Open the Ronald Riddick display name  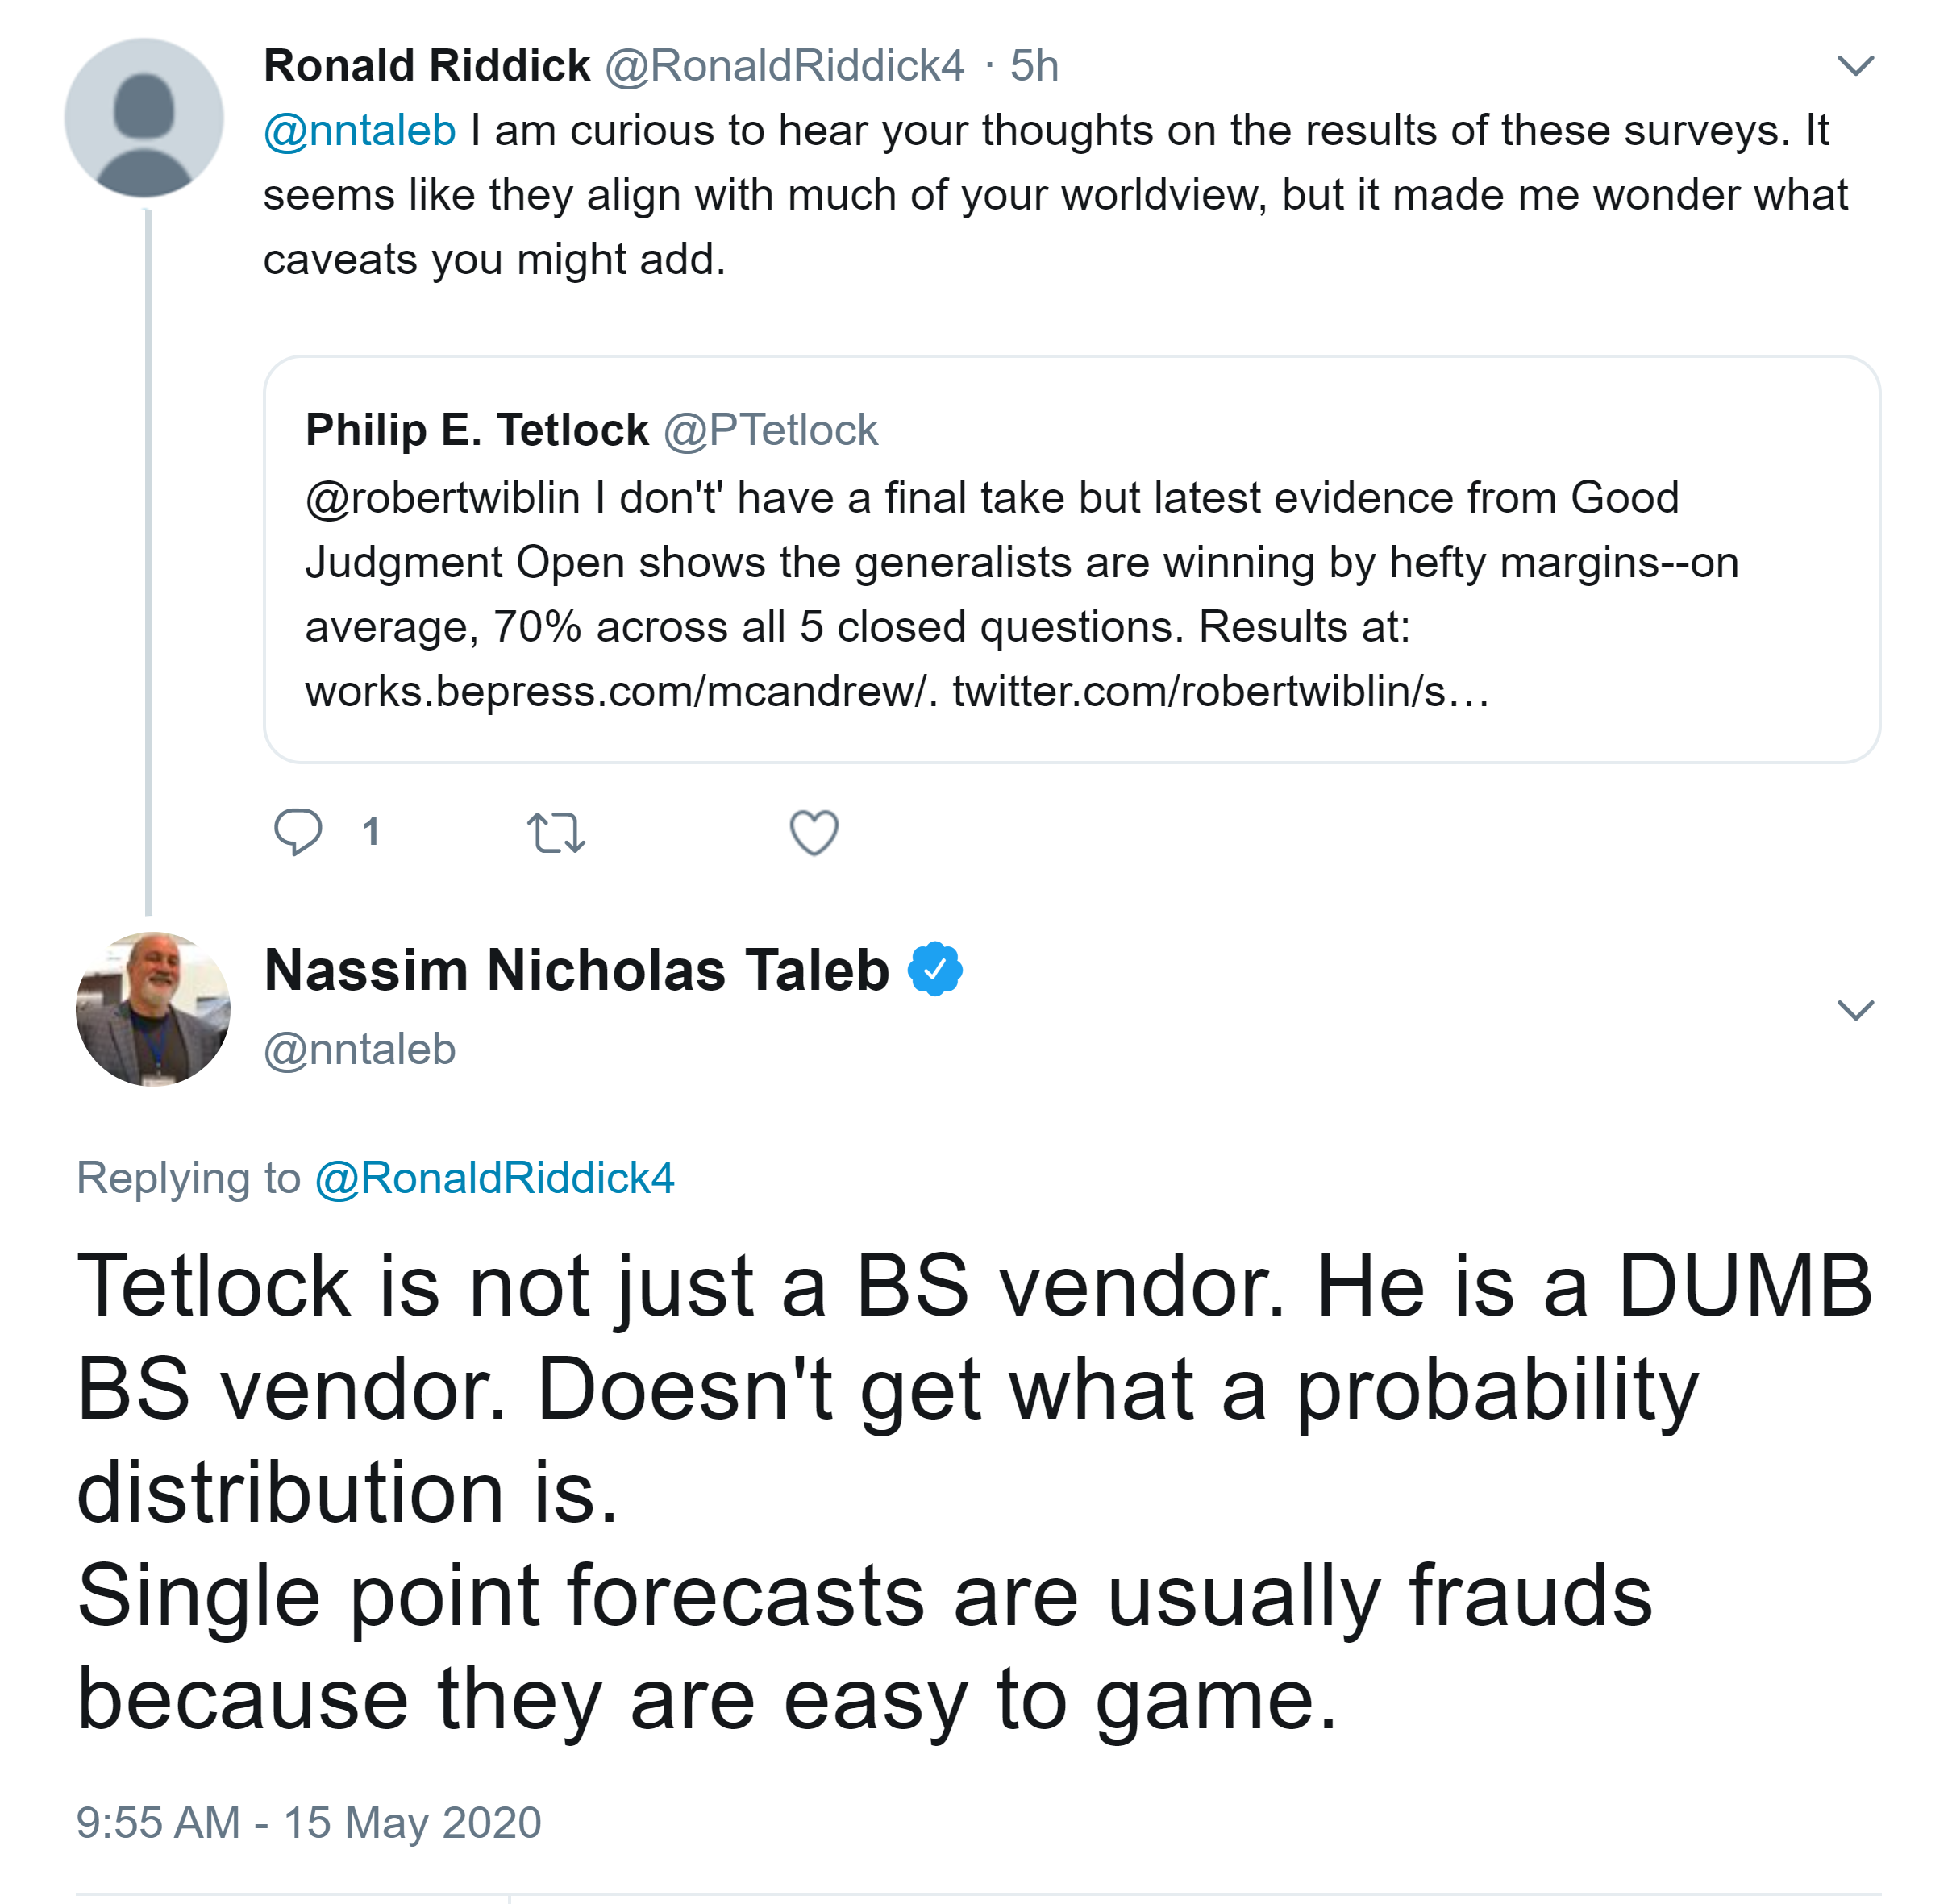(426, 66)
